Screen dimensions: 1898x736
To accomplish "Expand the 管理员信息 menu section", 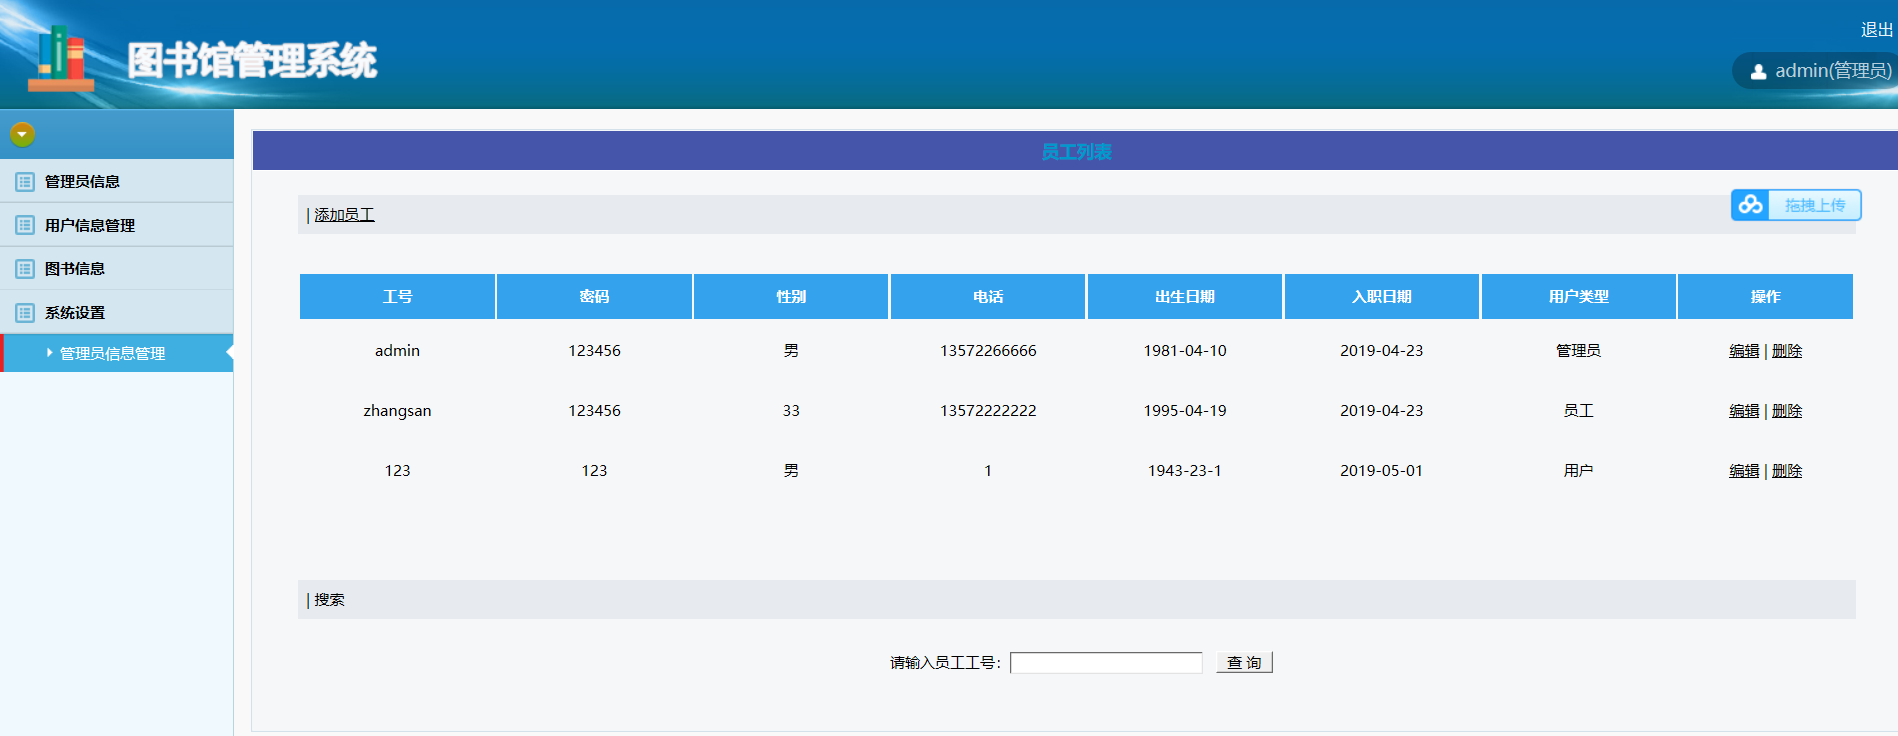I will [82, 182].
